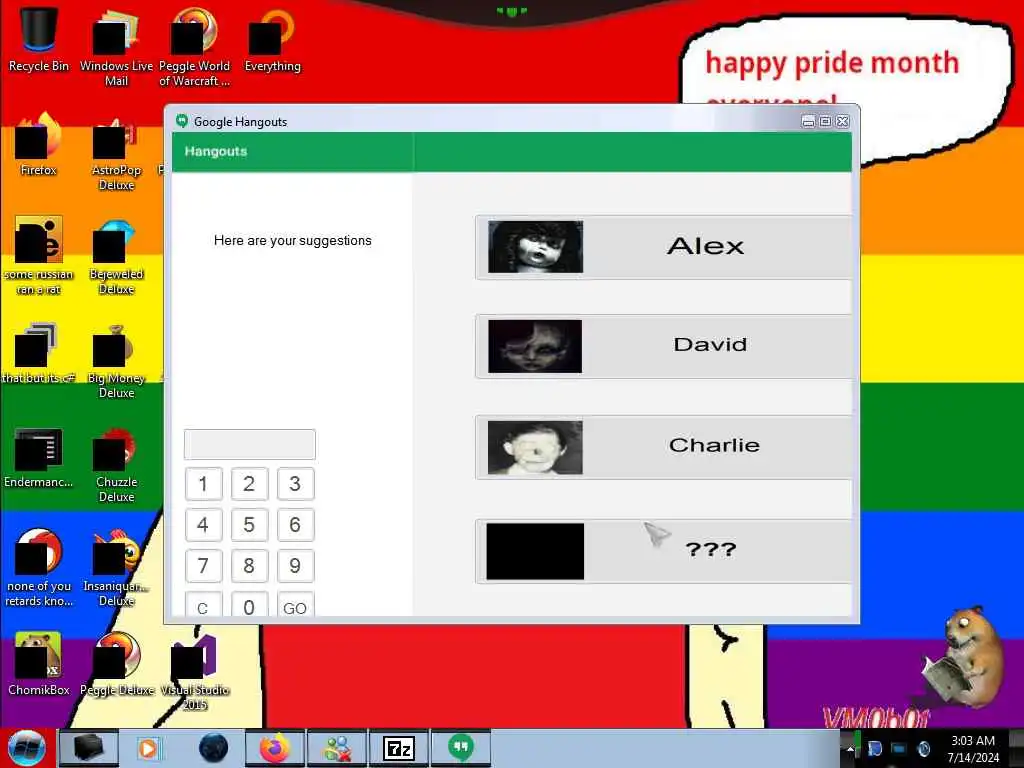Open the 'none of you' desktop icon

click(x=39, y=567)
